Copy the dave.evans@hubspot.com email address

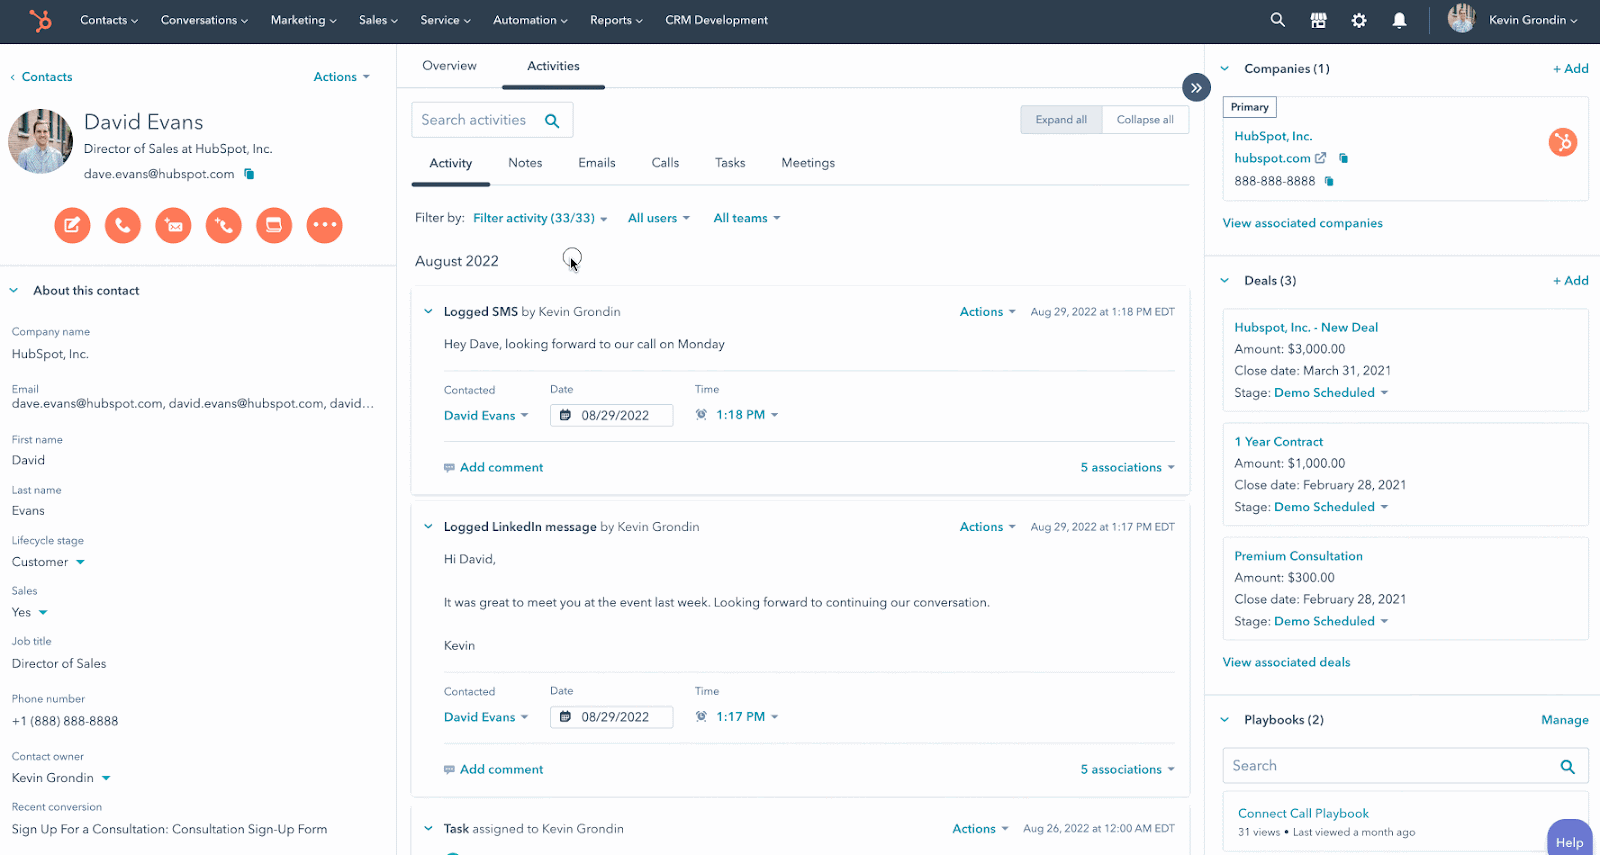tap(249, 174)
